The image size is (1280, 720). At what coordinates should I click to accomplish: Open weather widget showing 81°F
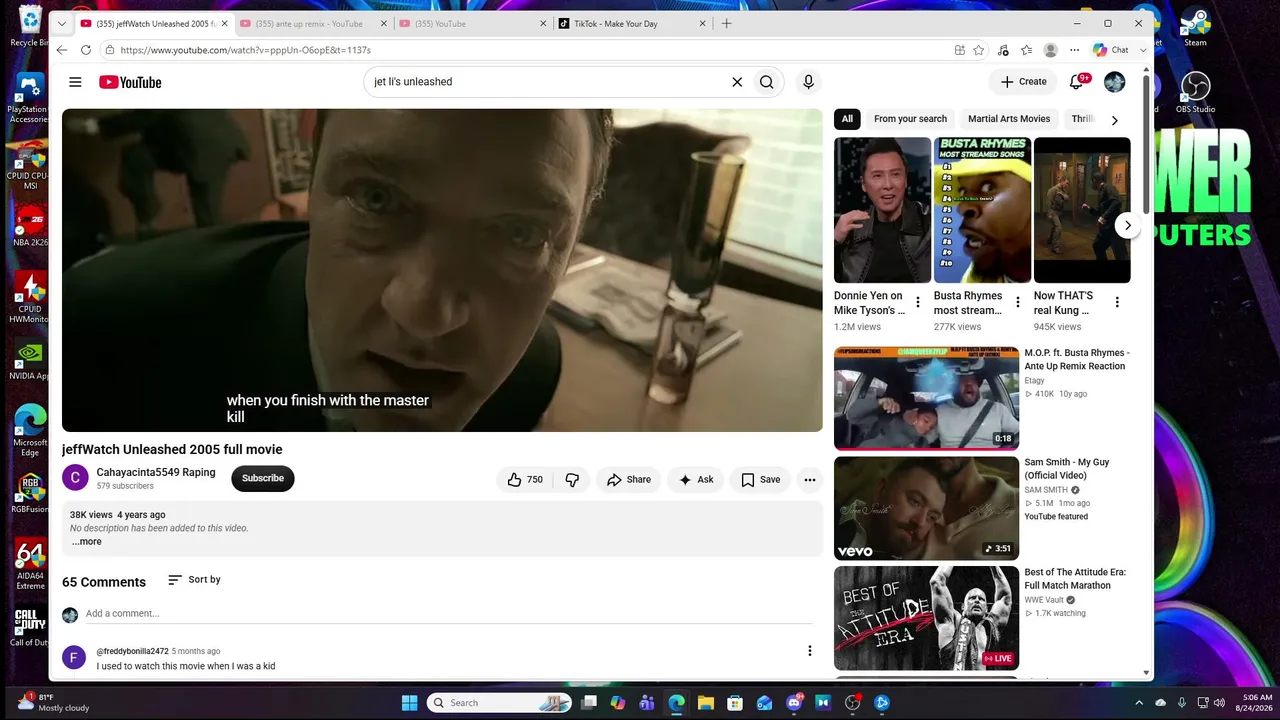[54, 702]
